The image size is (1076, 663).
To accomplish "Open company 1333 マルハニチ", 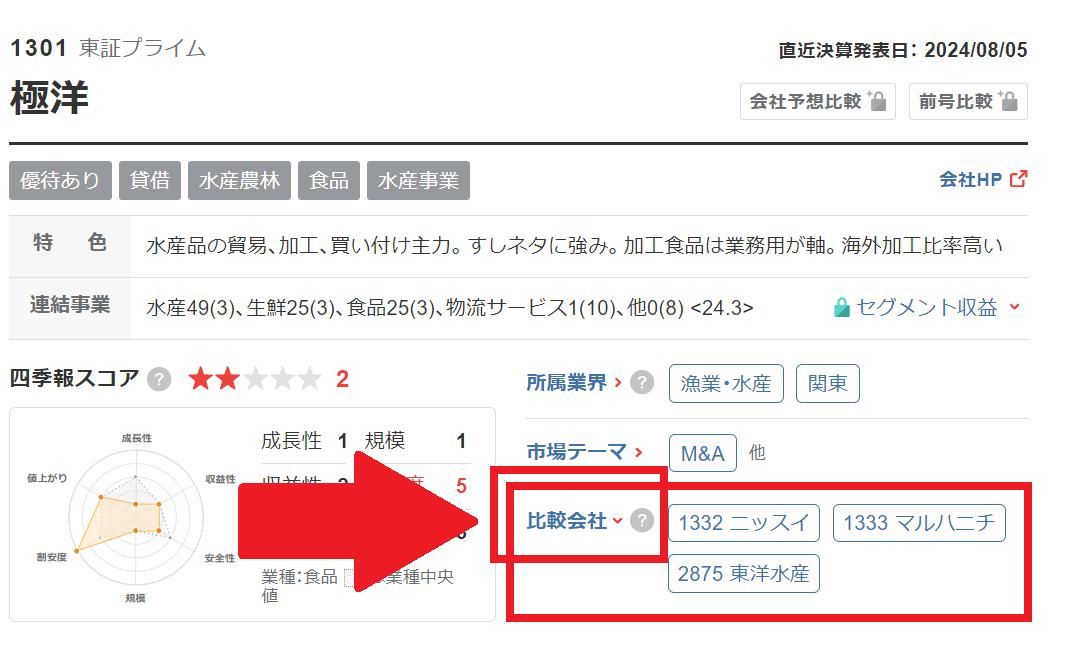I will point(919,523).
